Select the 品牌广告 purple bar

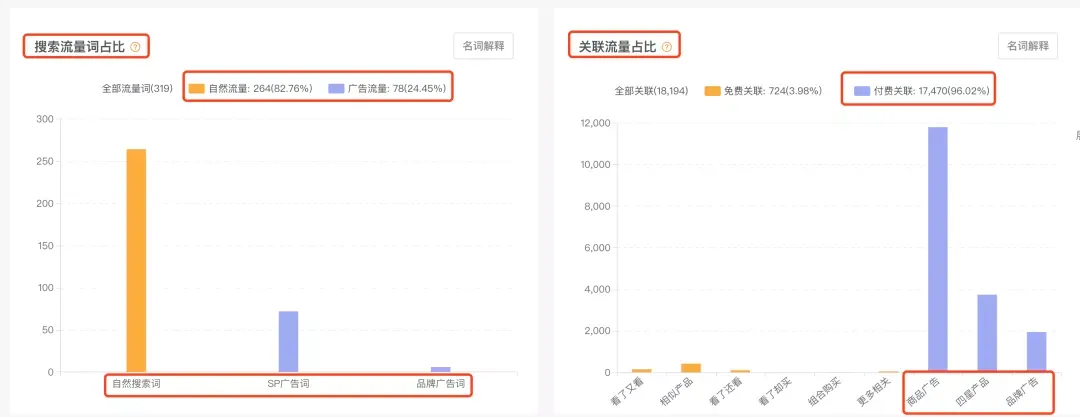1037,352
